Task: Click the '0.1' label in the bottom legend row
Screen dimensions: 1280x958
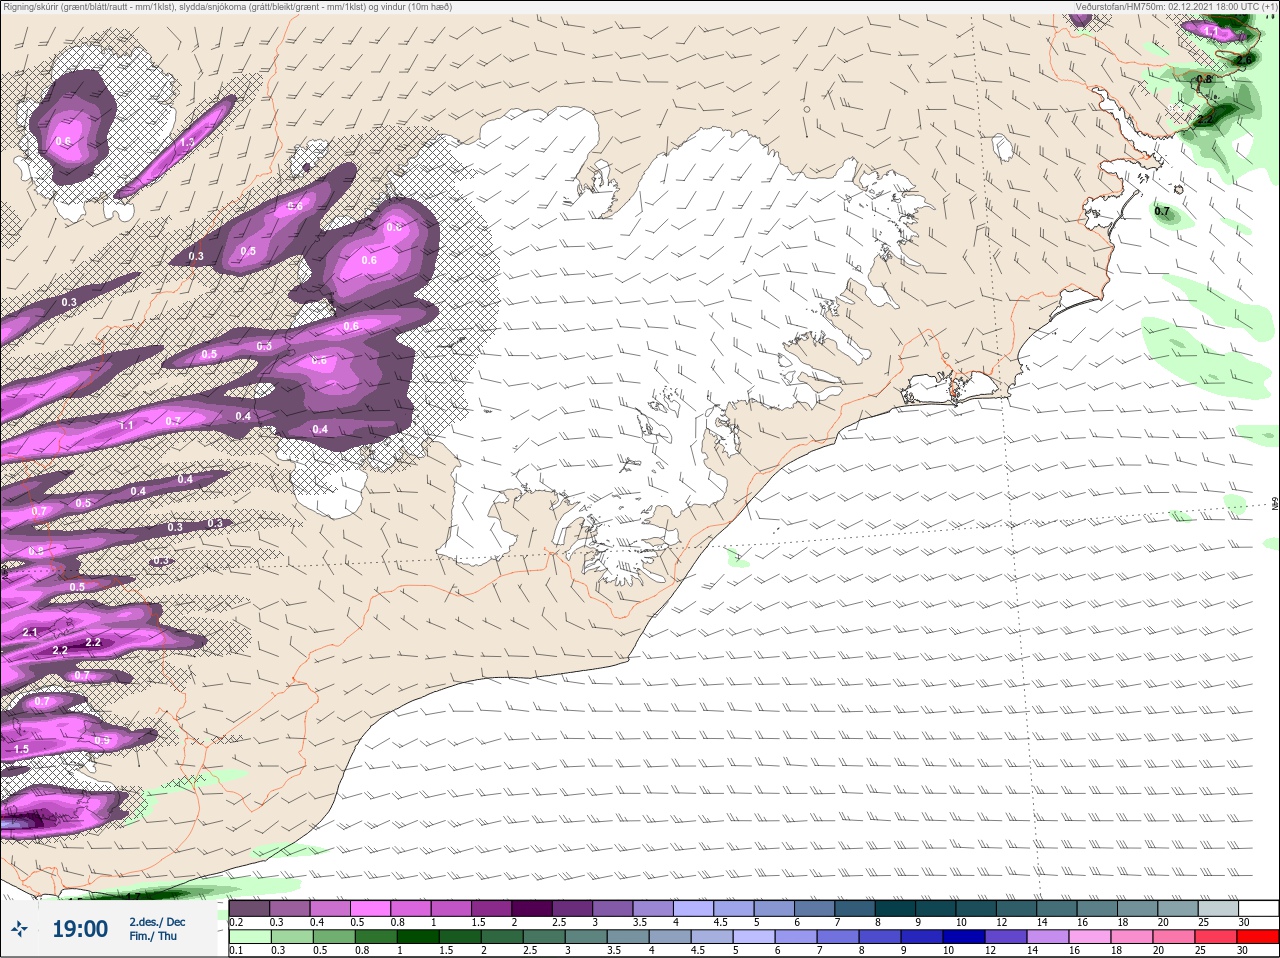Action: point(236,951)
